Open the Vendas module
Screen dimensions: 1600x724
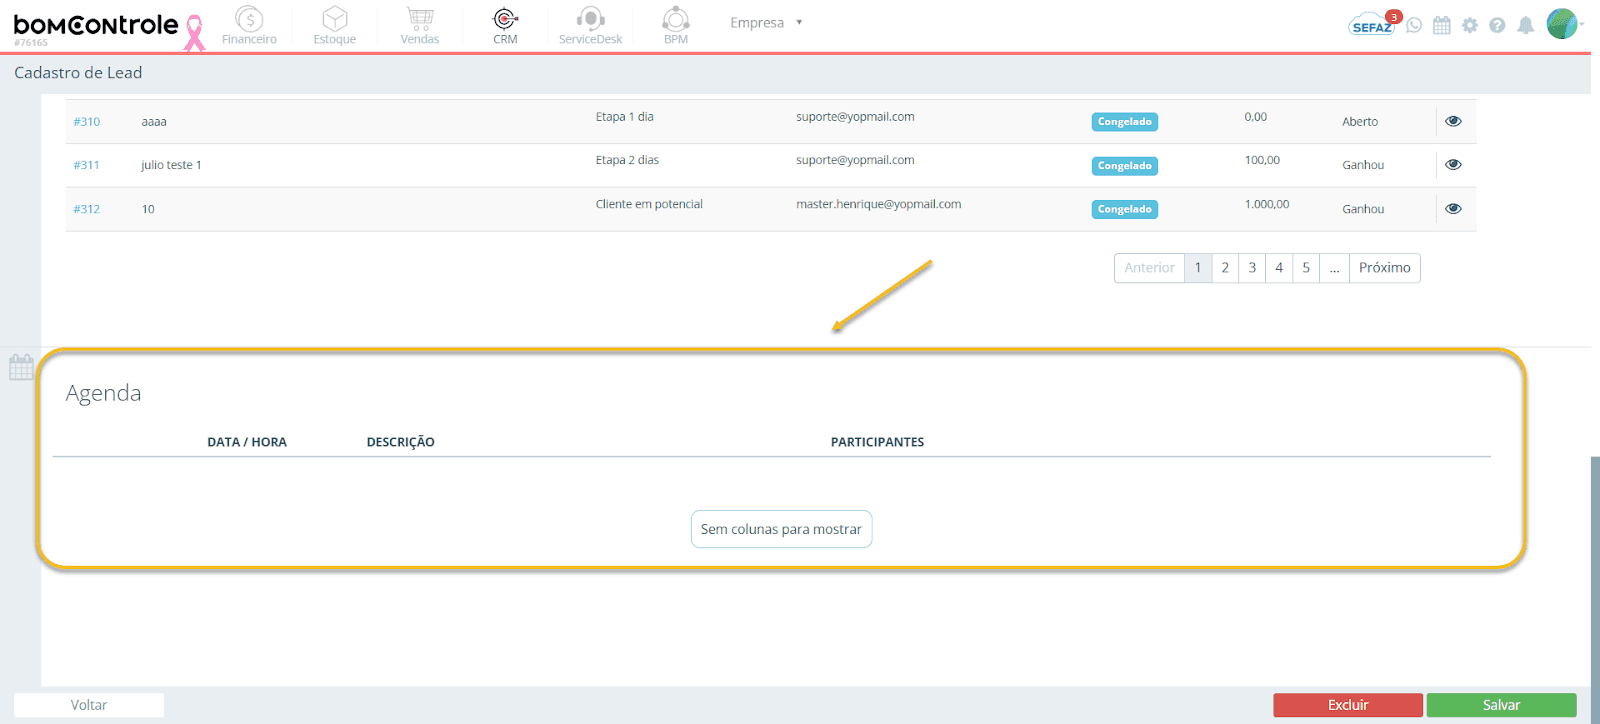tap(420, 26)
